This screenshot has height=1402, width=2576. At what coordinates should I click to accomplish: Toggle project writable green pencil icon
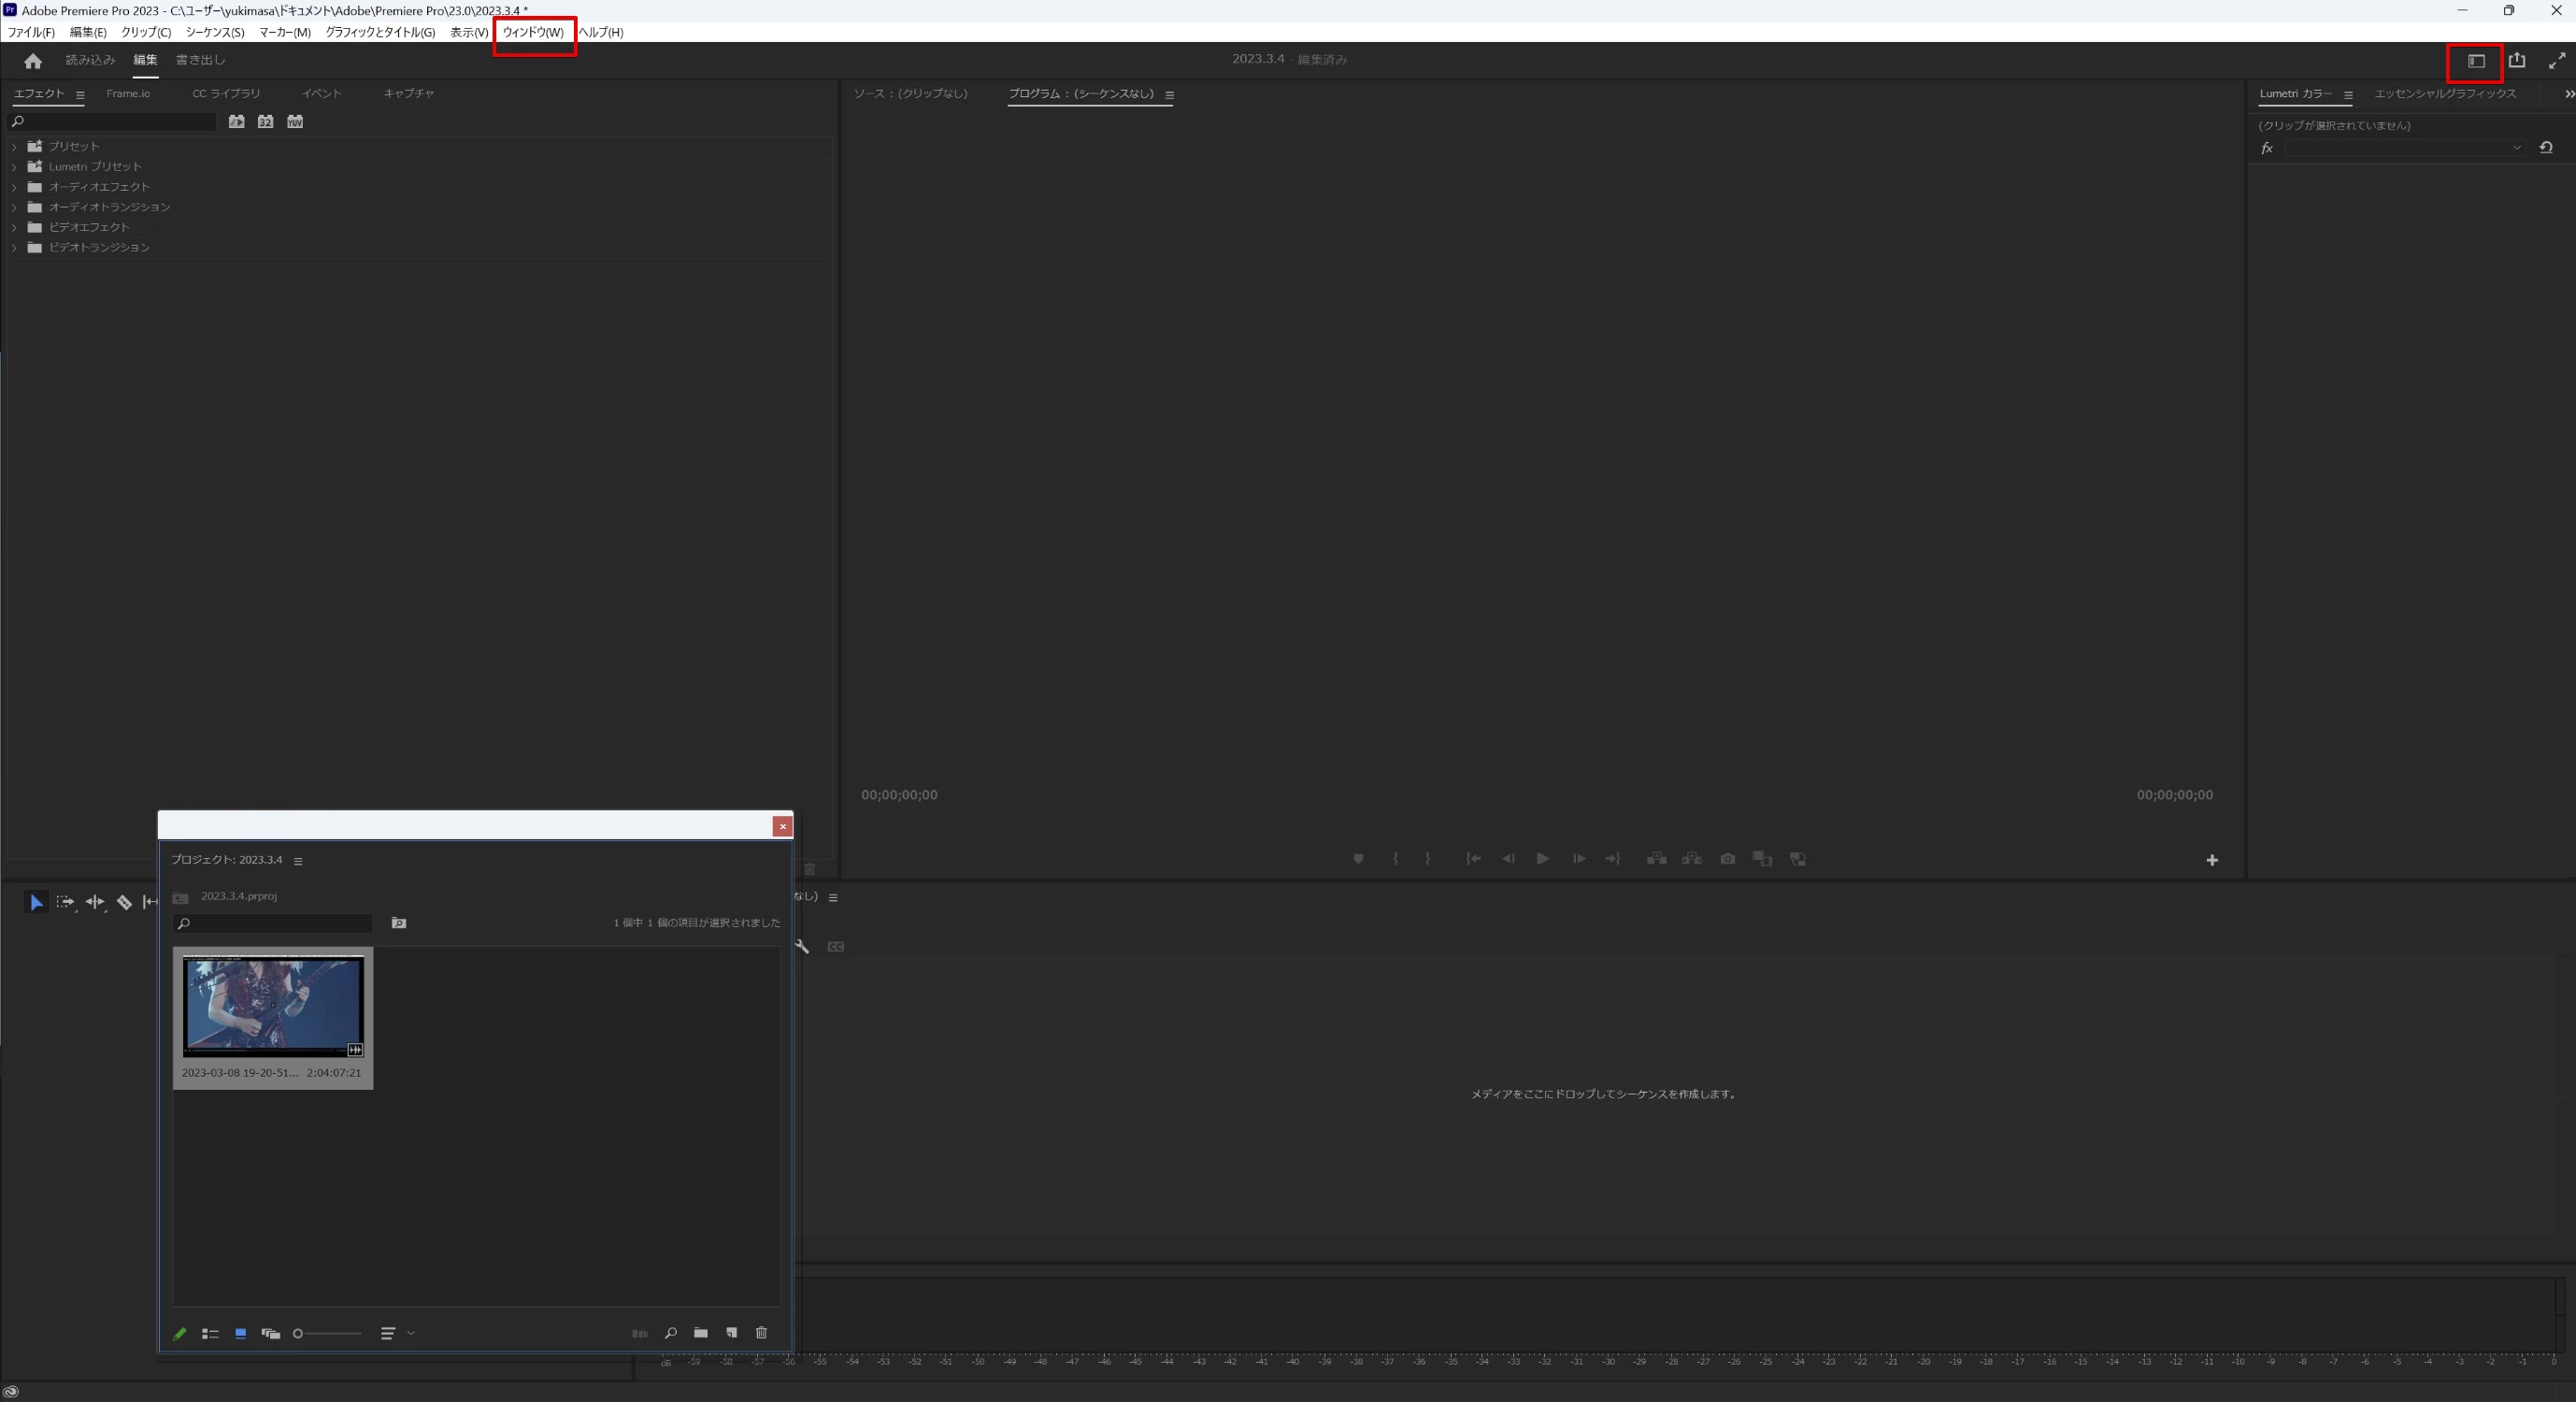coord(180,1334)
